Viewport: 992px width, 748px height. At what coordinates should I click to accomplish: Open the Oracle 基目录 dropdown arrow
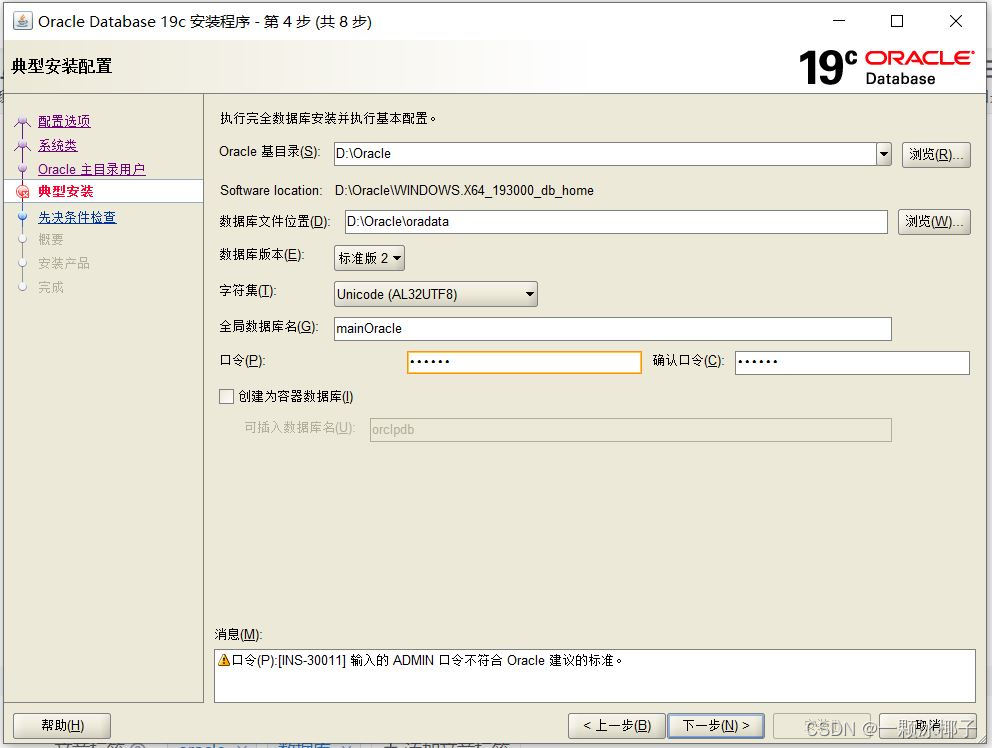tap(882, 154)
